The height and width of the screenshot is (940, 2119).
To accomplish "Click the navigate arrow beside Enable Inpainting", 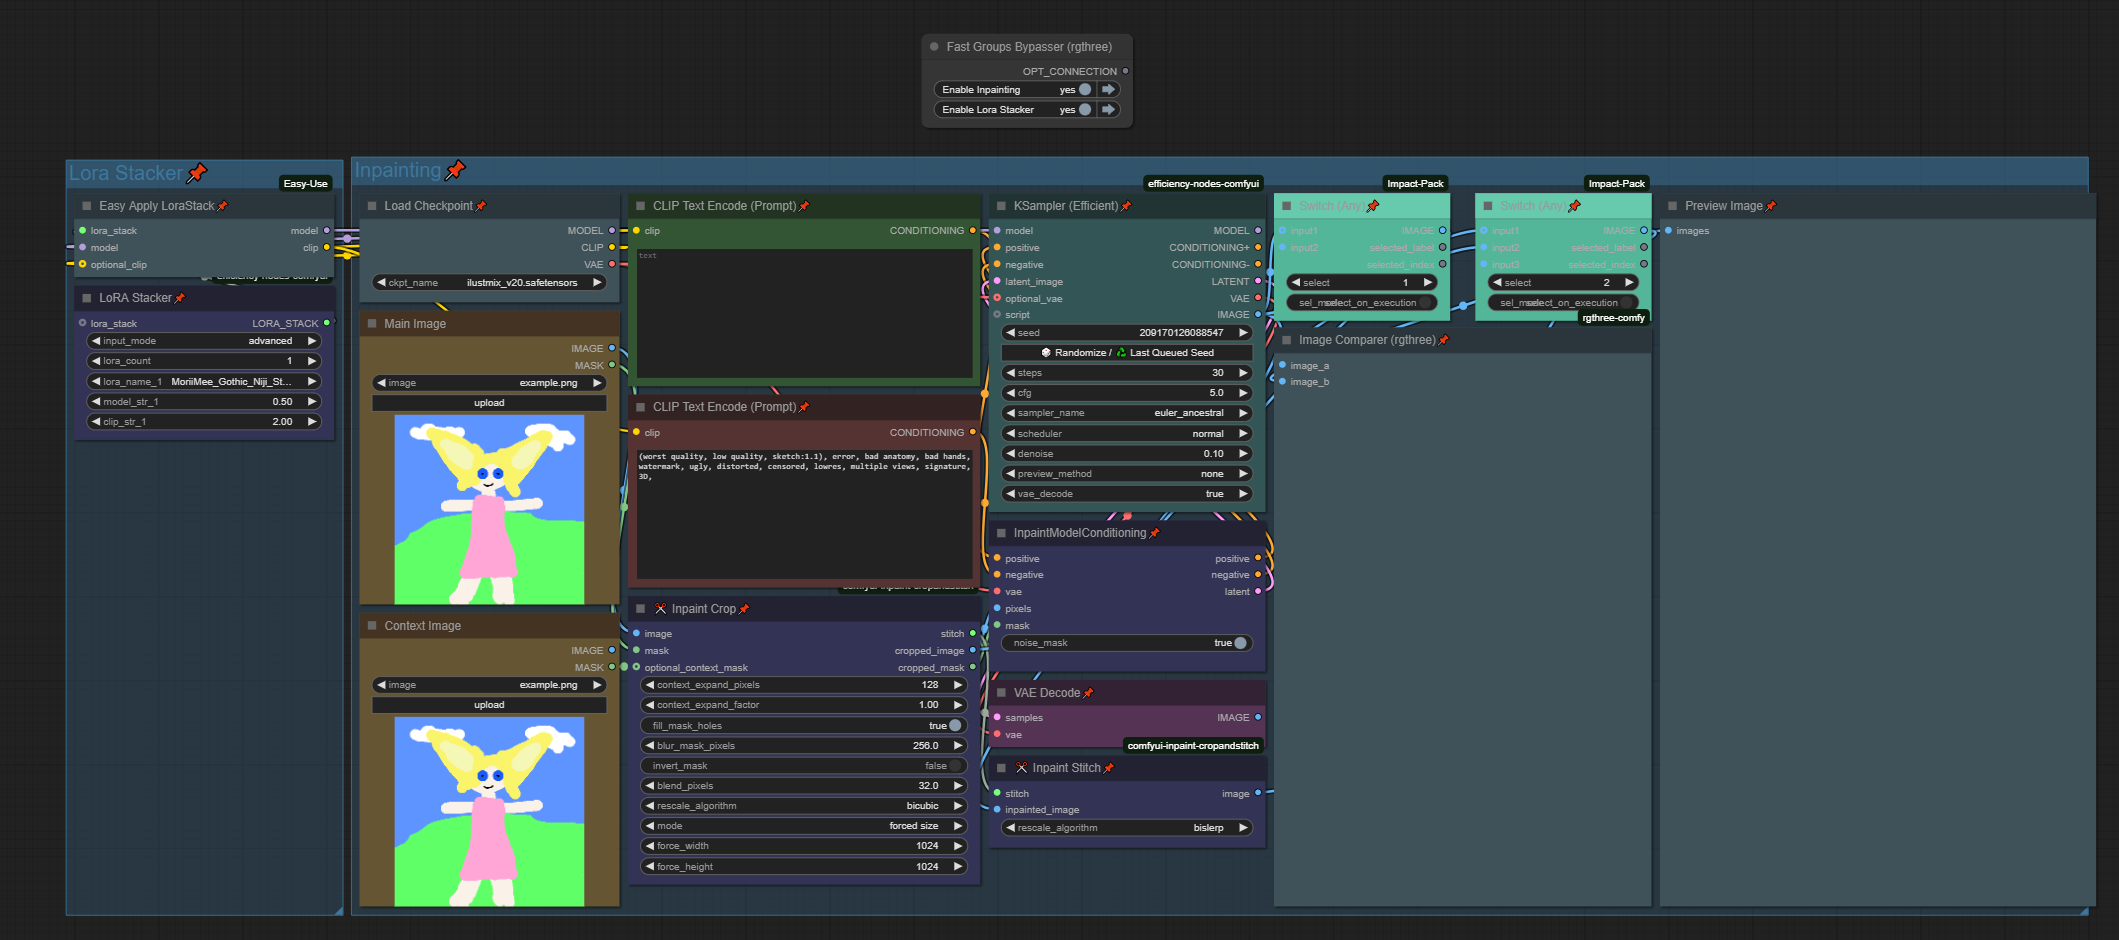I will 1108,90.
